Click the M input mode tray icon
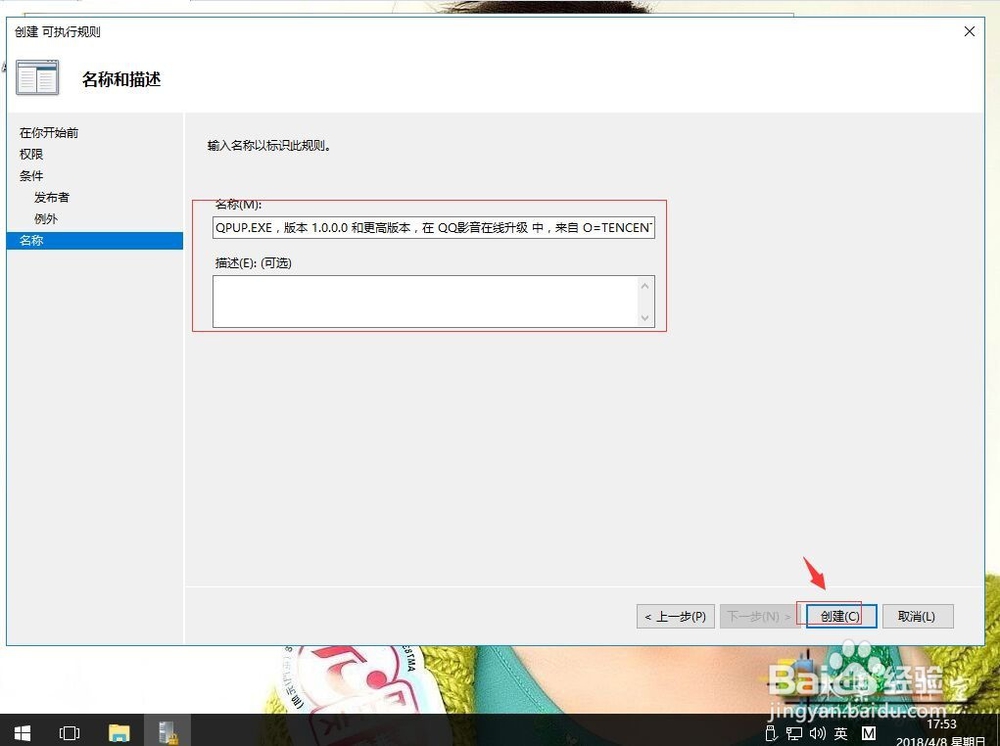The height and width of the screenshot is (746, 1000). [868, 733]
